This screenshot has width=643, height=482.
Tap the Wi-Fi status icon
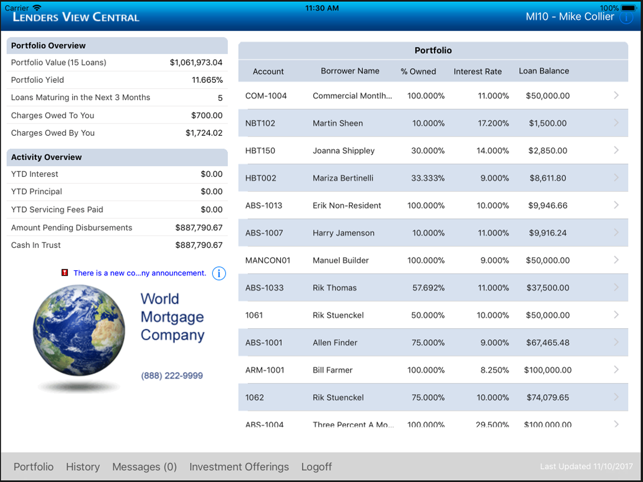click(x=37, y=8)
